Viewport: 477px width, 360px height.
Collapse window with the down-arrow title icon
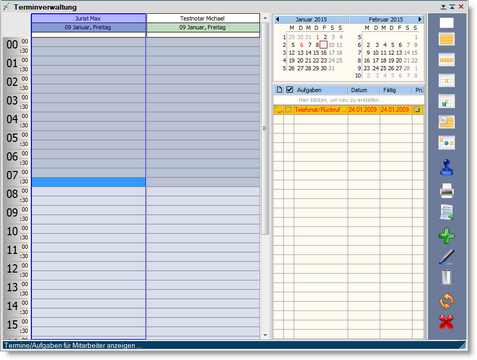[x=443, y=7]
